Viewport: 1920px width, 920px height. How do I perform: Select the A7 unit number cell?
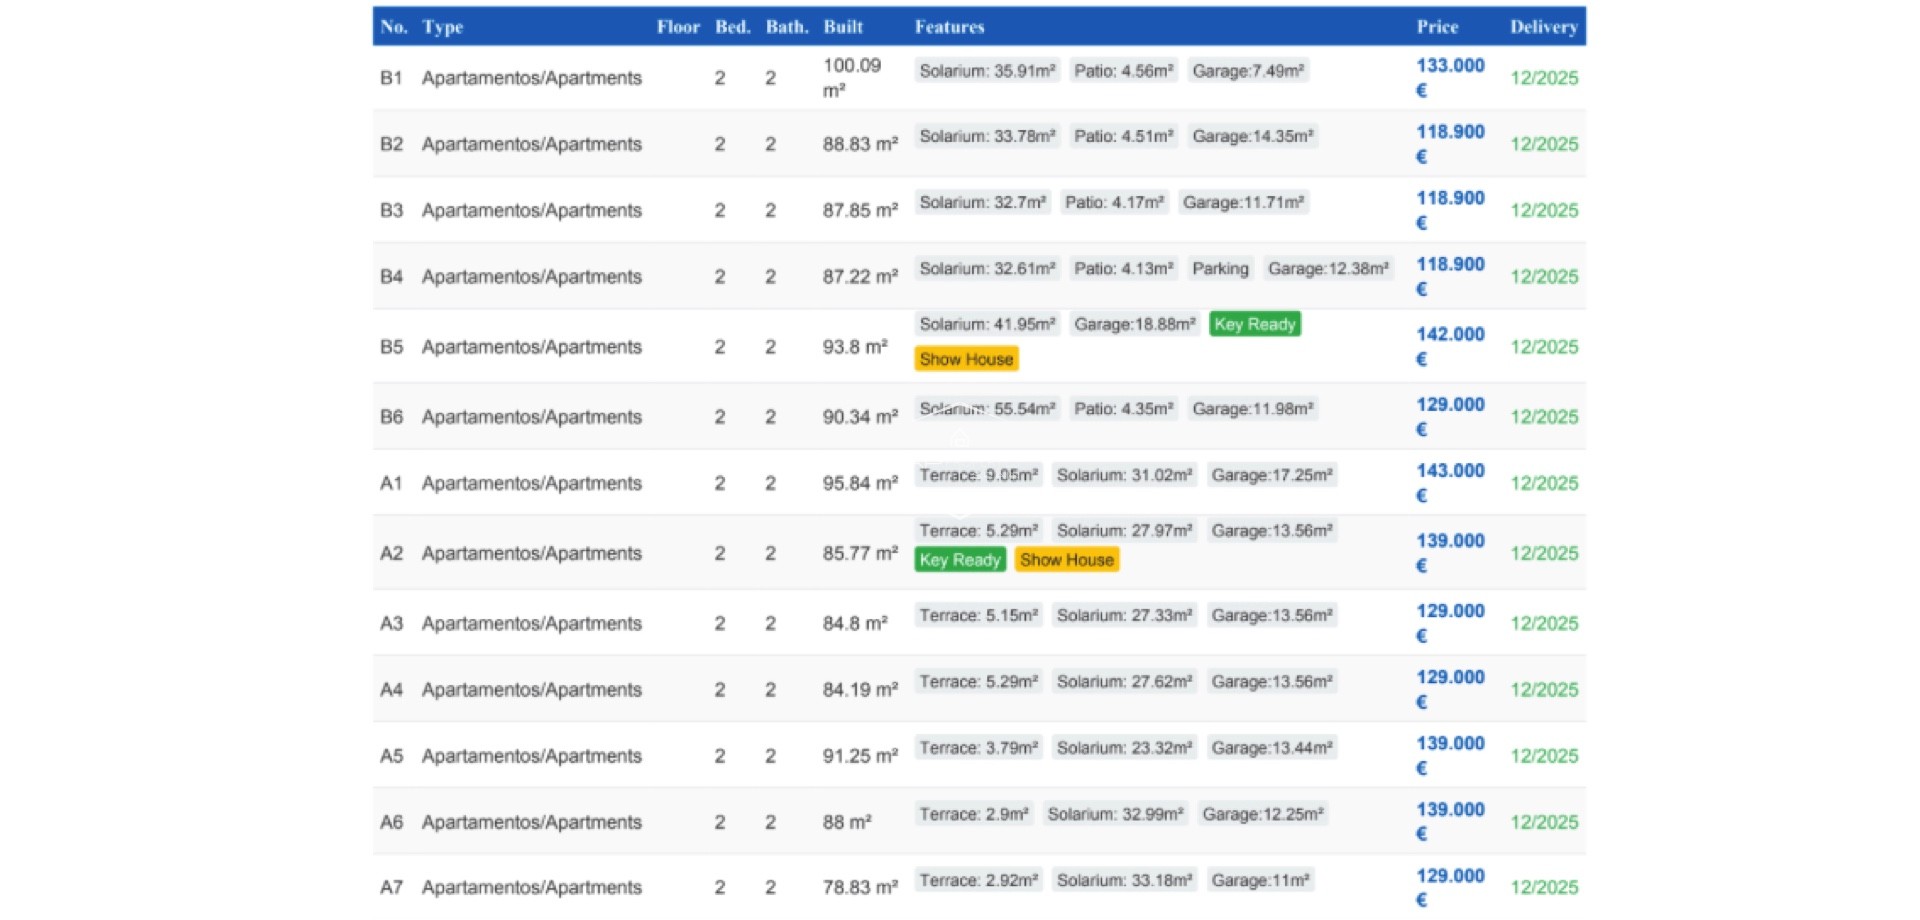coord(391,887)
